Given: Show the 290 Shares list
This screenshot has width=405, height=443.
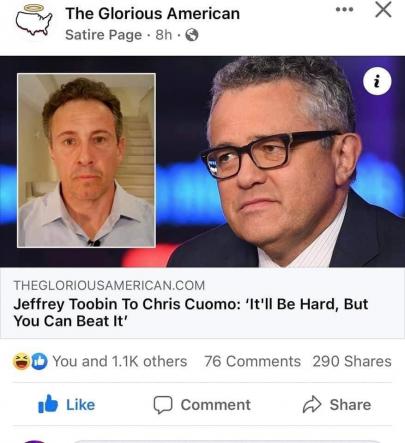Looking at the screenshot, I should [352, 361].
